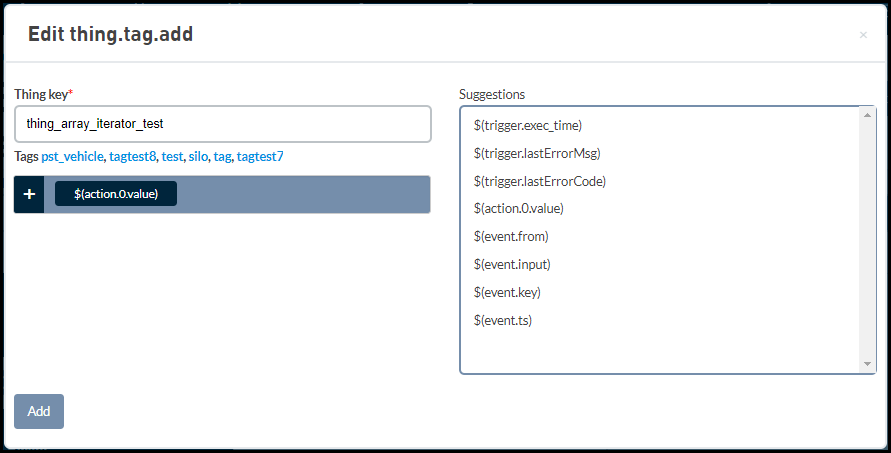Select $(action.0.value) in Suggestions list
The width and height of the screenshot is (891, 453).
pyautogui.click(x=519, y=209)
